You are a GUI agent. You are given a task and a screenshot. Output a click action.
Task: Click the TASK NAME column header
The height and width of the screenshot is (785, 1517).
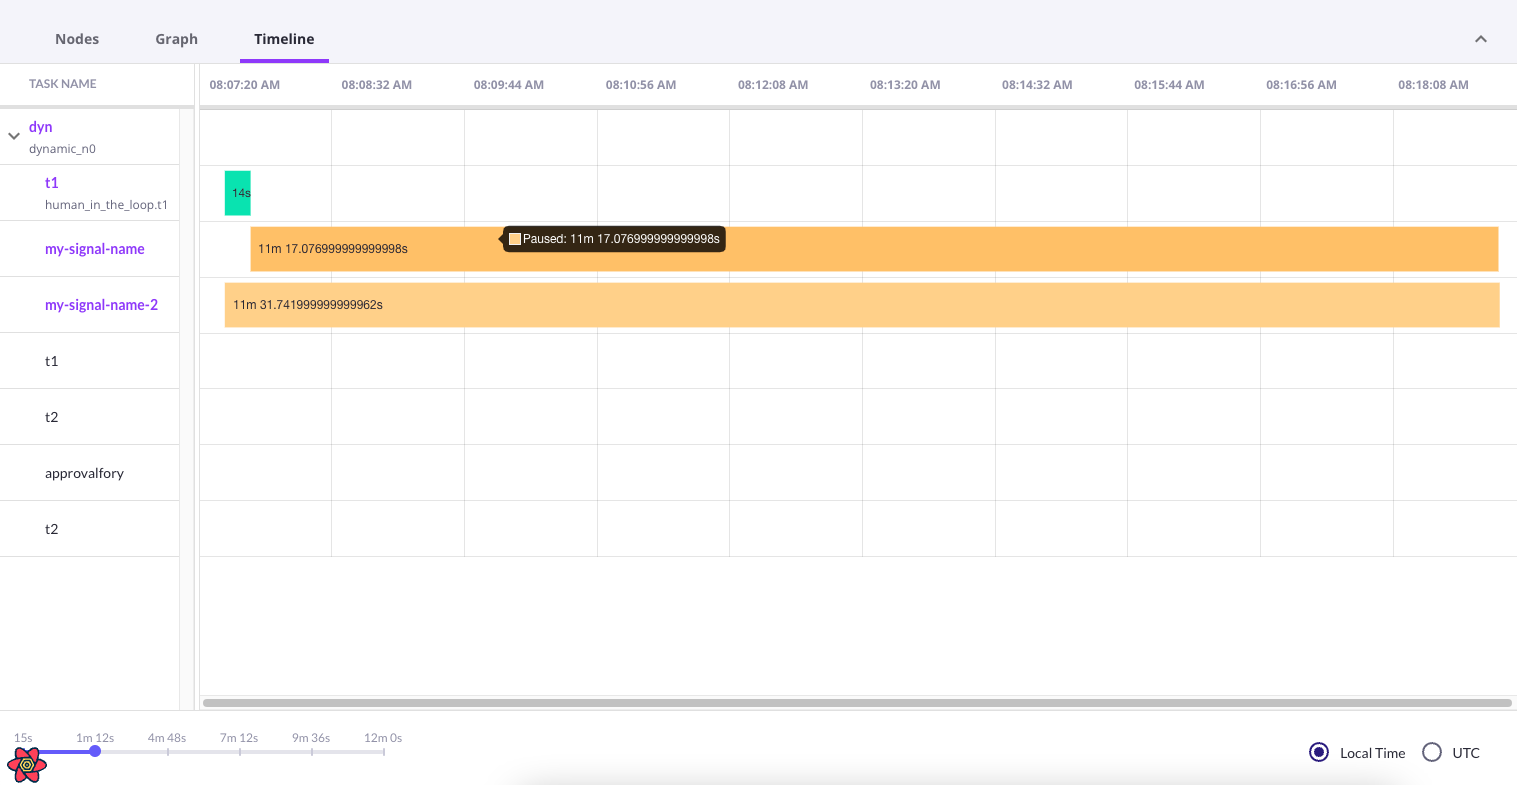pyautogui.click(x=63, y=84)
